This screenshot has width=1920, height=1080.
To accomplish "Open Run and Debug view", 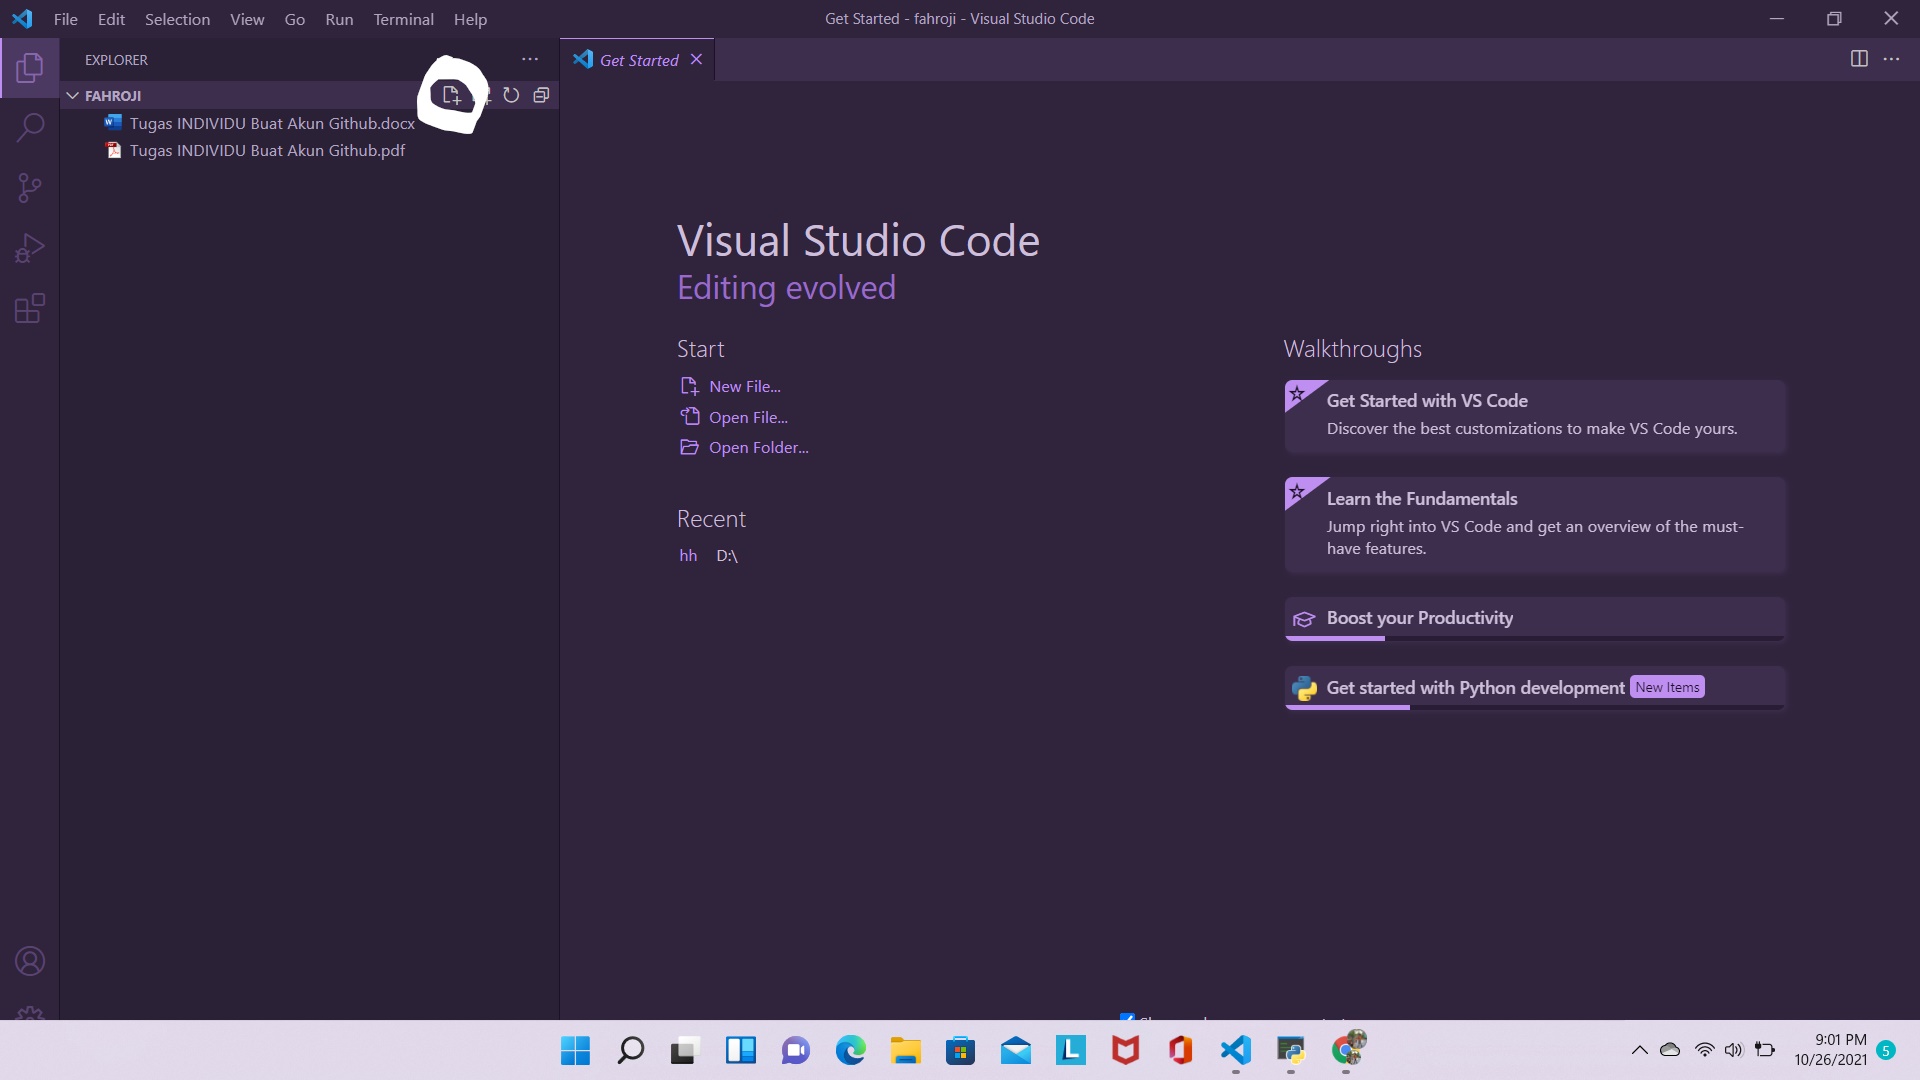I will tap(30, 248).
